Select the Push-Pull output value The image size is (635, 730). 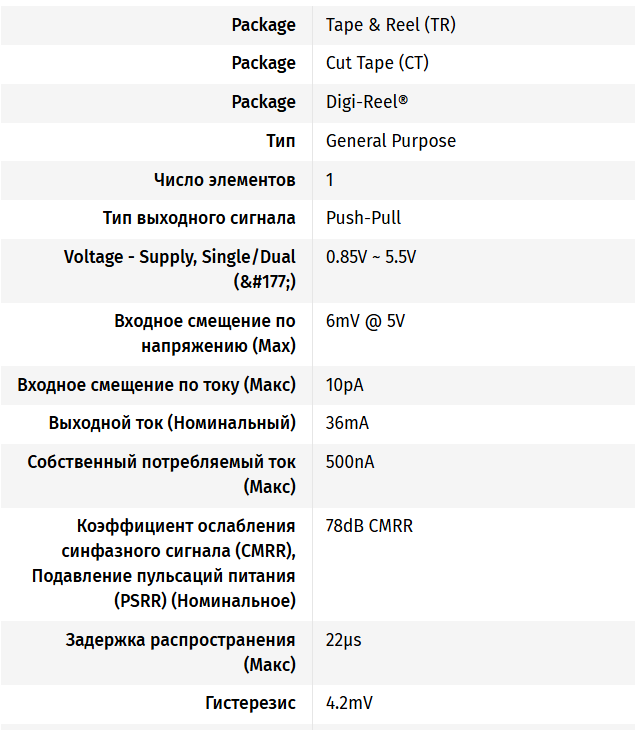tap(363, 218)
